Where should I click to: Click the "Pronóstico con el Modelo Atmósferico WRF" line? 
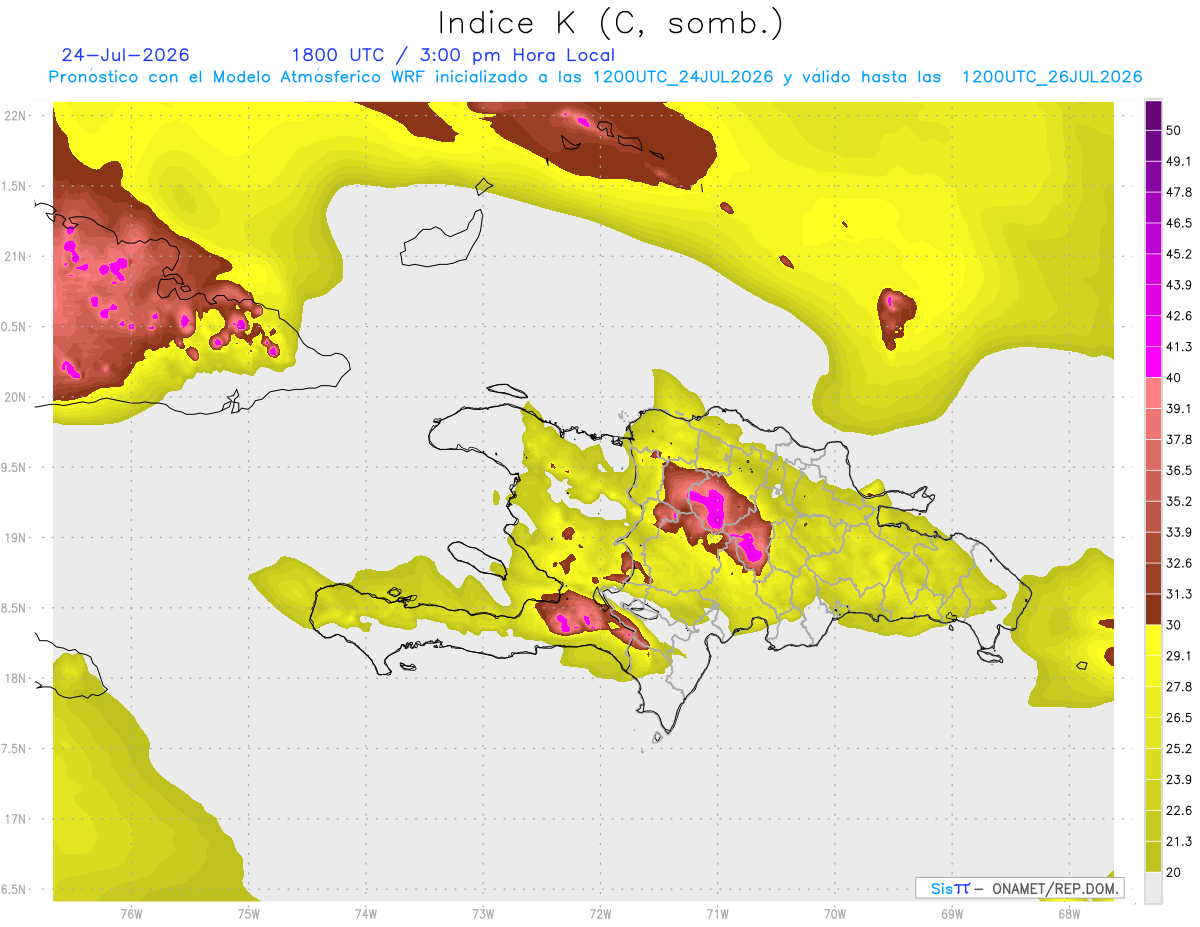(x=595, y=77)
